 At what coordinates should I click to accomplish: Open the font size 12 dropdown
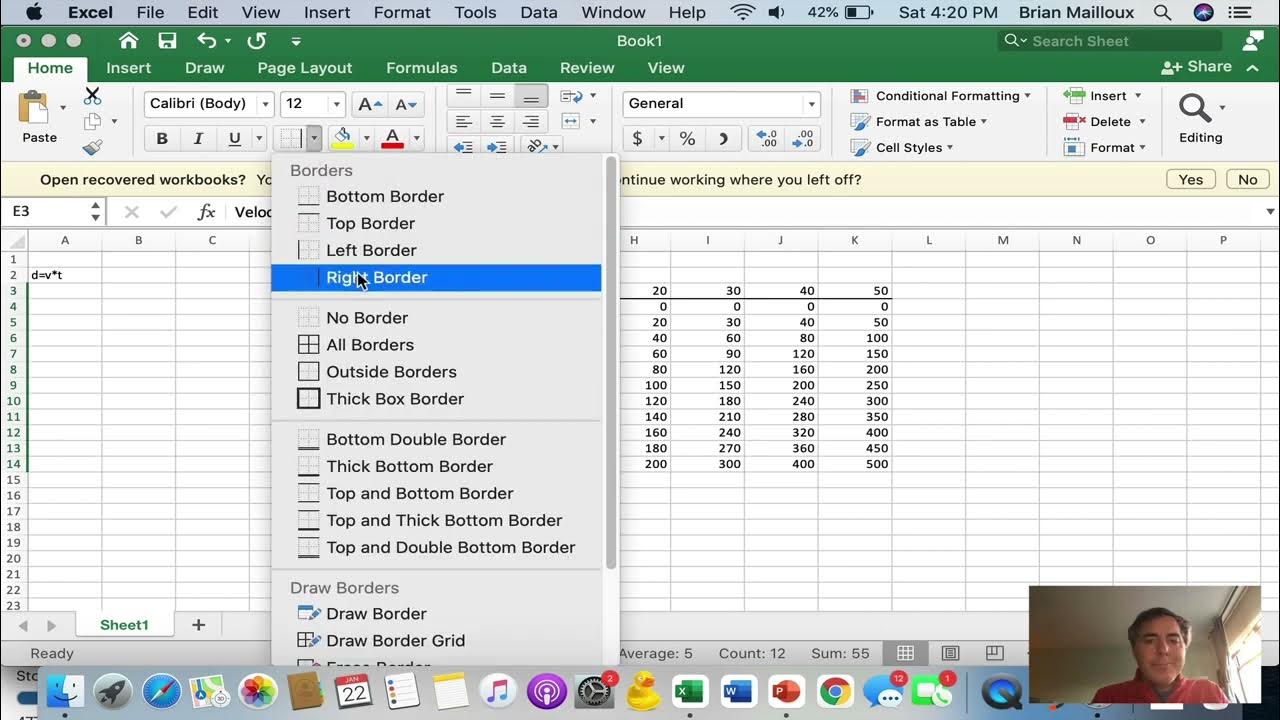click(x=336, y=104)
